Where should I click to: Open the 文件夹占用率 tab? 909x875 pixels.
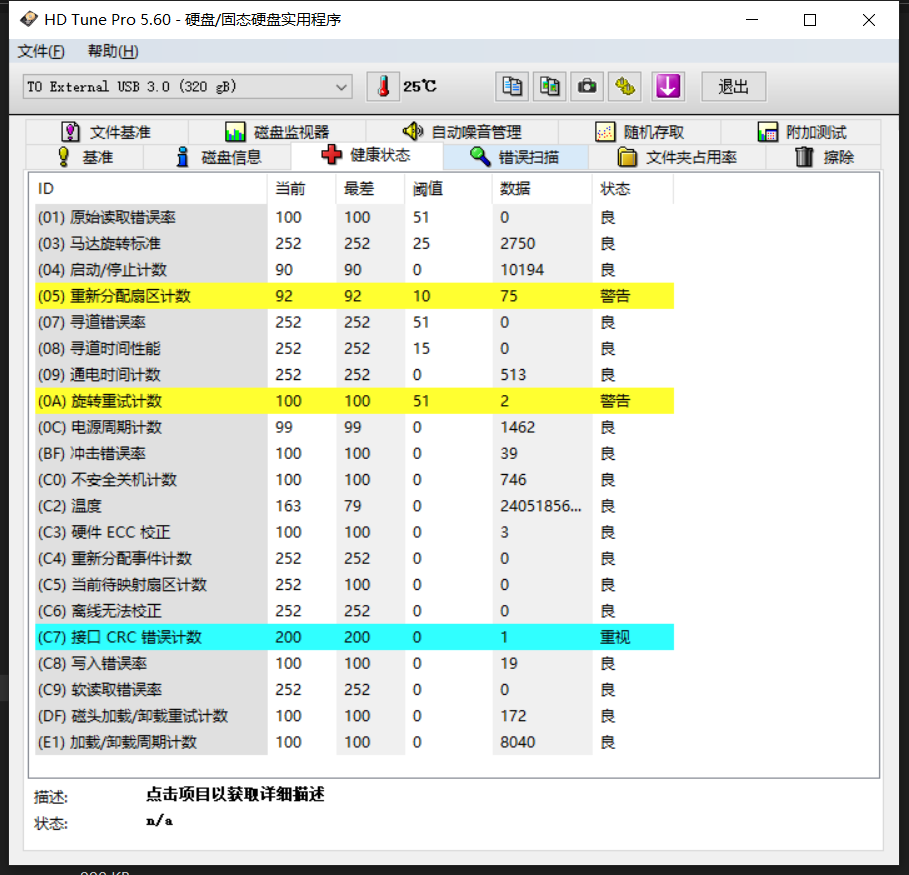point(677,157)
